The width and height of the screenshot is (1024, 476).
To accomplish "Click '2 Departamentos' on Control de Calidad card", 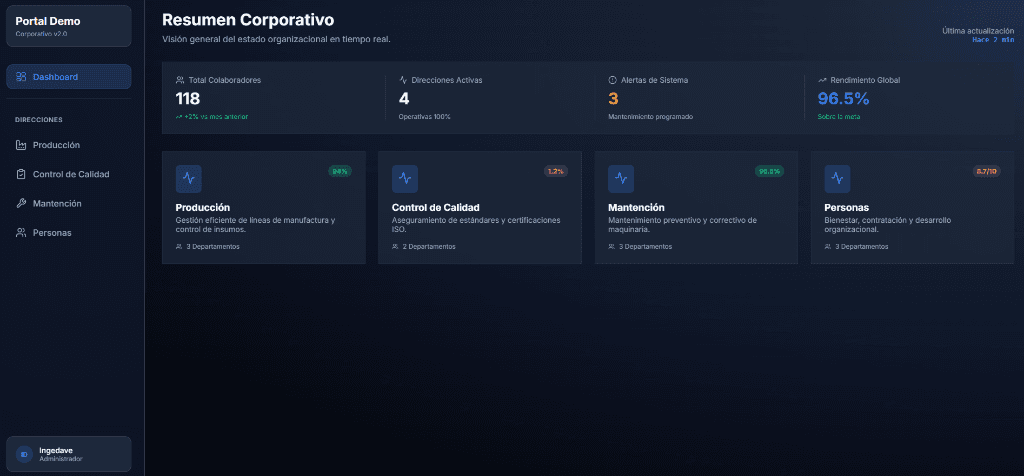I will [429, 247].
